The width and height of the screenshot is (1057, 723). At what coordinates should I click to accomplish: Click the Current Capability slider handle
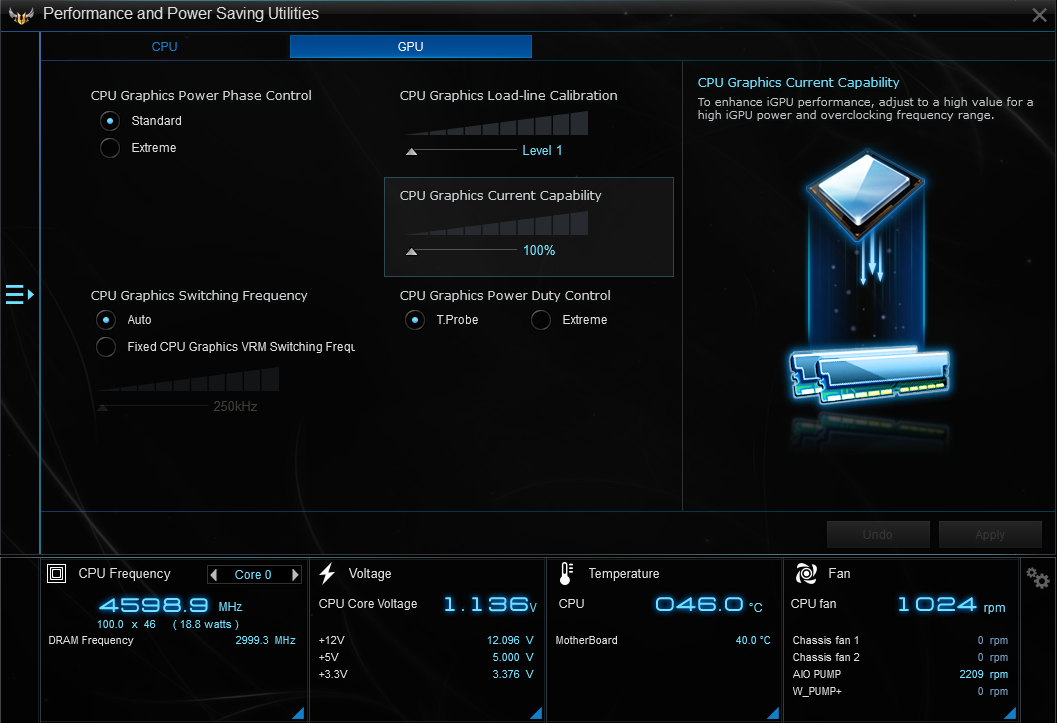(x=411, y=252)
